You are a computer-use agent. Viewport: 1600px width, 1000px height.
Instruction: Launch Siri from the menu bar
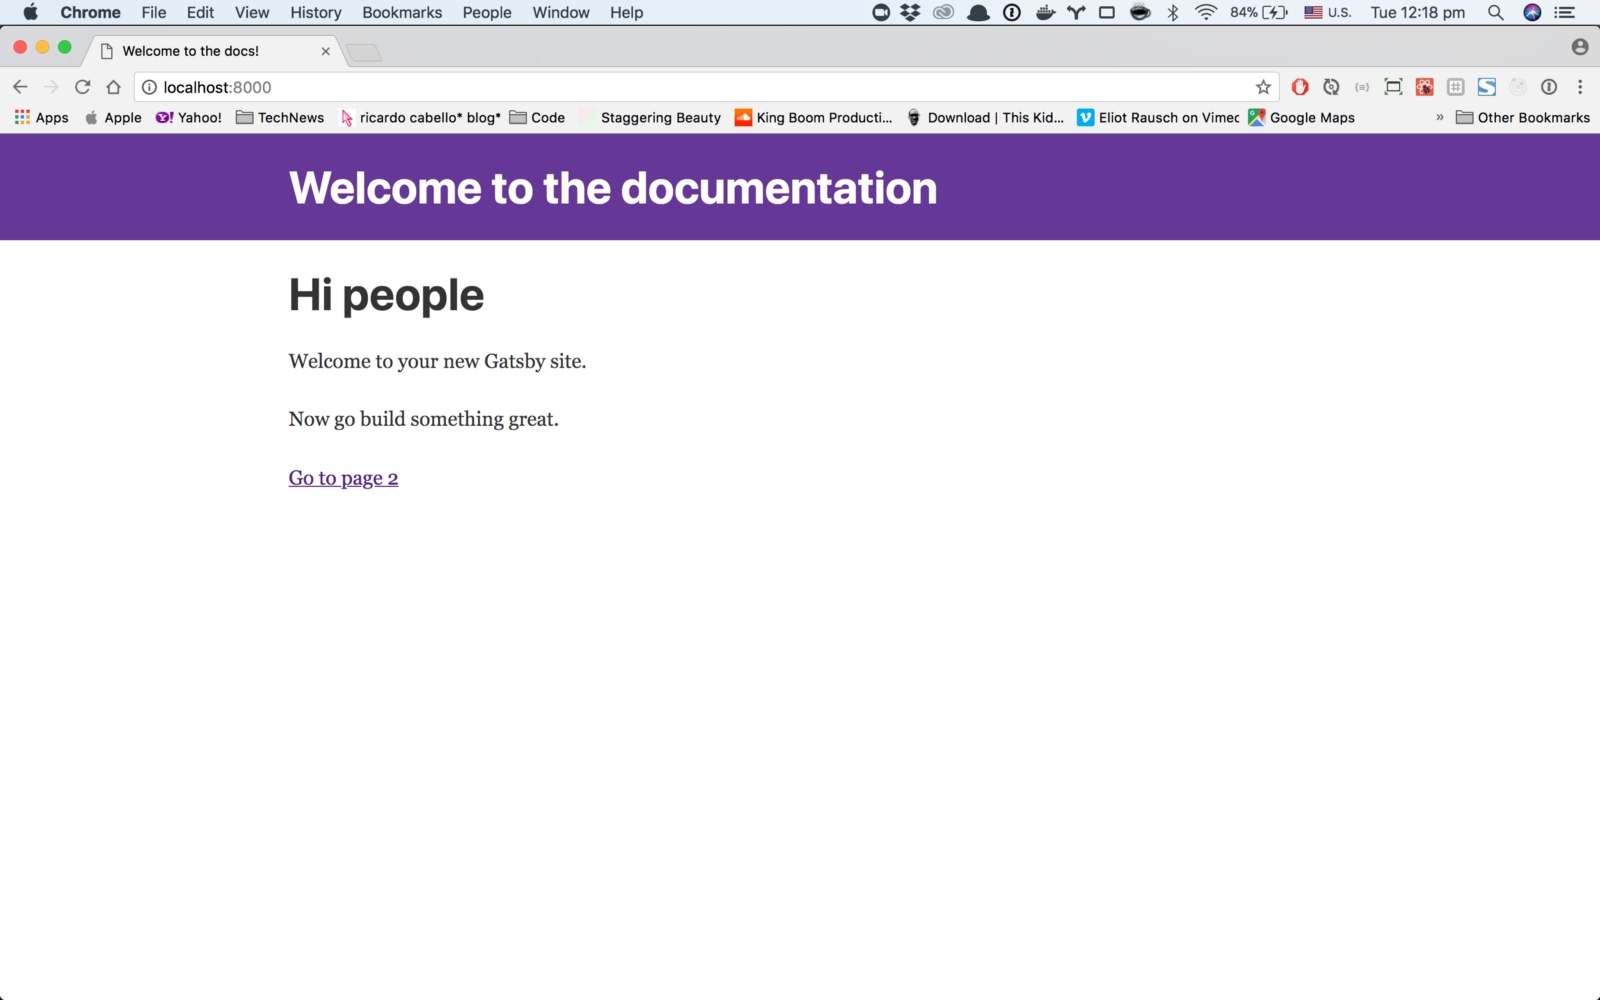coord(1532,12)
